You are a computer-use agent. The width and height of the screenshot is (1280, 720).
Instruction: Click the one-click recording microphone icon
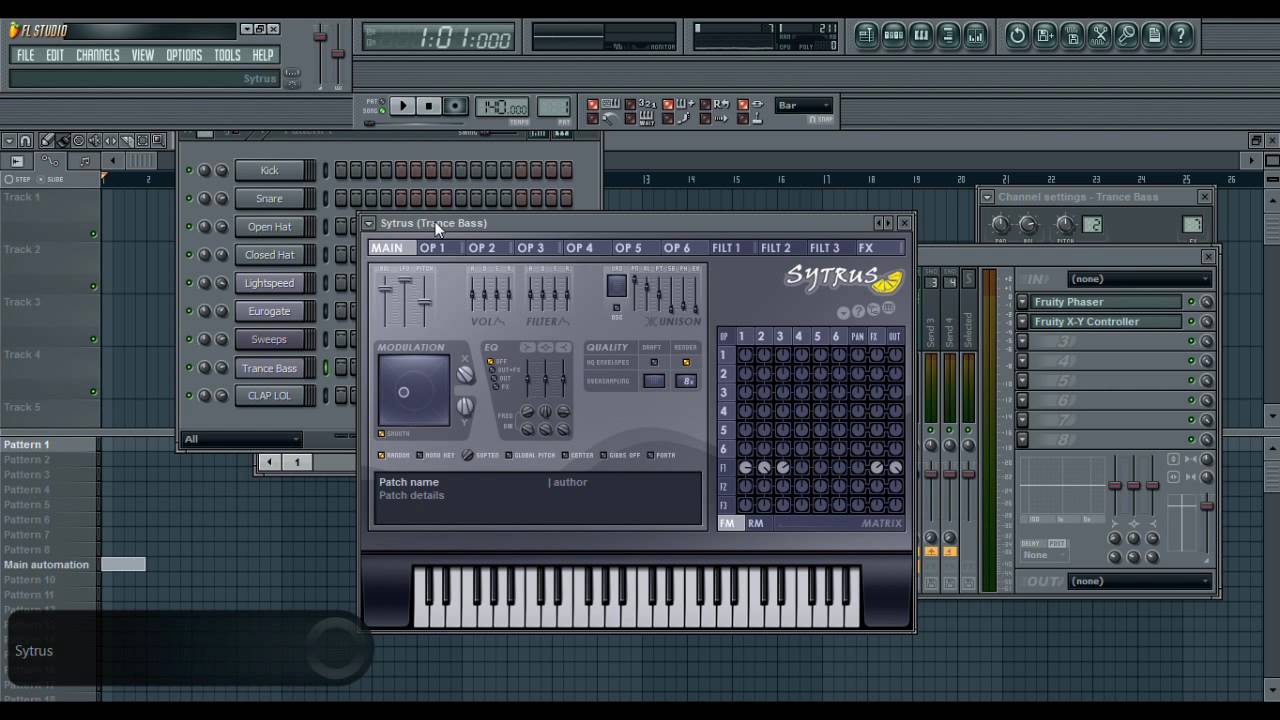click(x=1127, y=36)
